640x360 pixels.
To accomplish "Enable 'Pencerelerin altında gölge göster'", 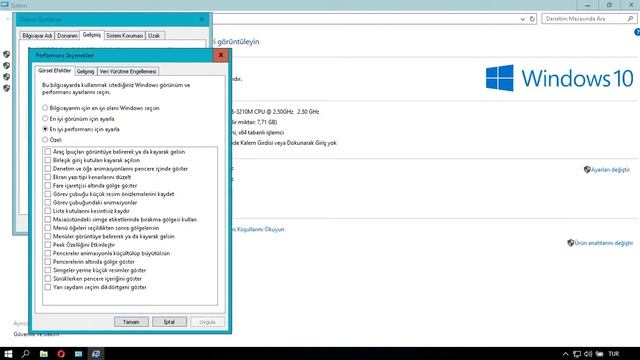I will (48, 262).
